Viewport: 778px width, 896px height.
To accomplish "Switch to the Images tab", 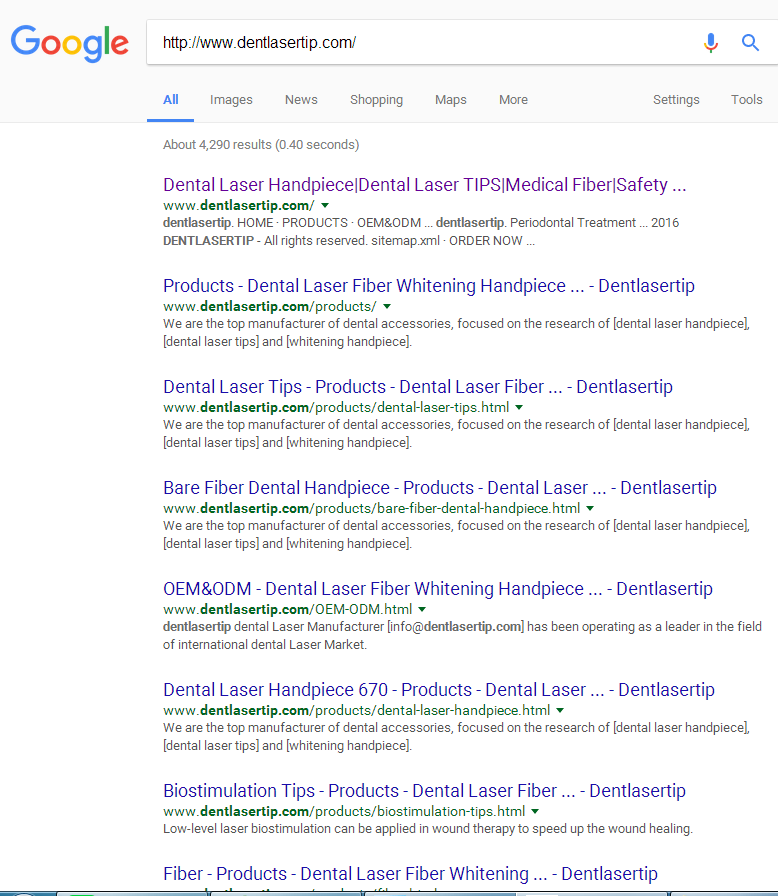I will pyautogui.click(x=231, y=100).
